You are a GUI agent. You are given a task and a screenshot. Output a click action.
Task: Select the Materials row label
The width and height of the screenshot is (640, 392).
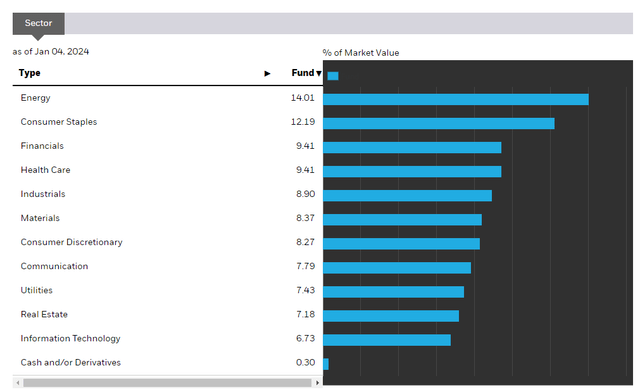click(x=40, y=218)
